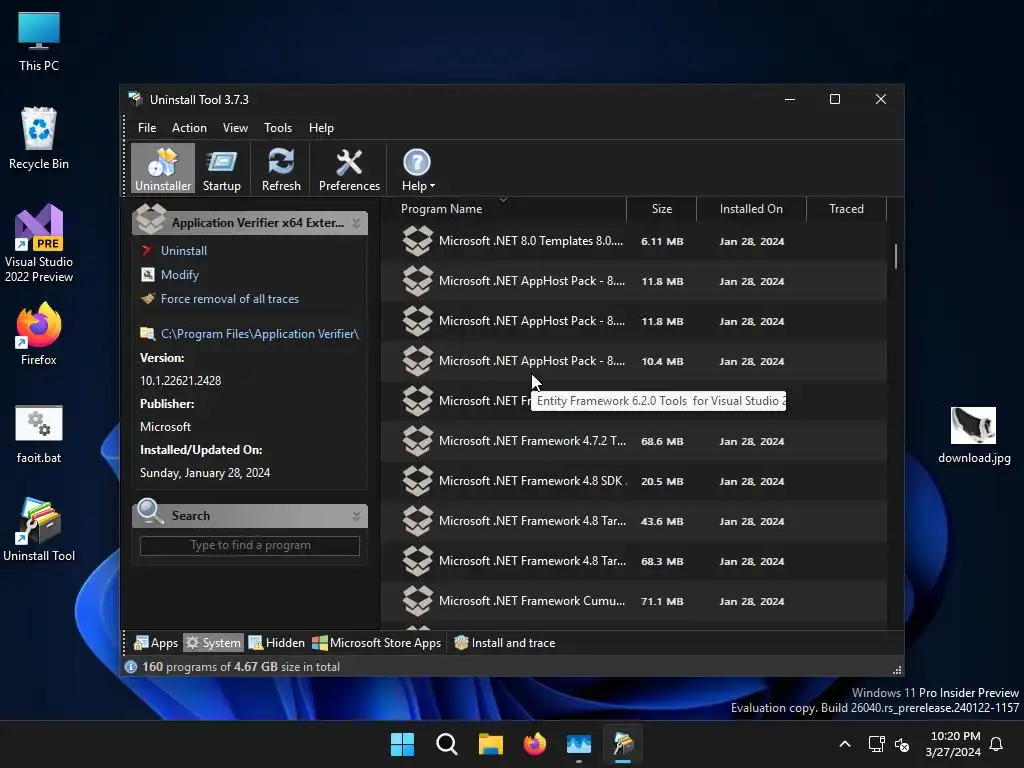Select .NET Framework 4.8 Tar... 43.6 MB row
Viewport: 1024px width, 768px height.
pos(633,521)
